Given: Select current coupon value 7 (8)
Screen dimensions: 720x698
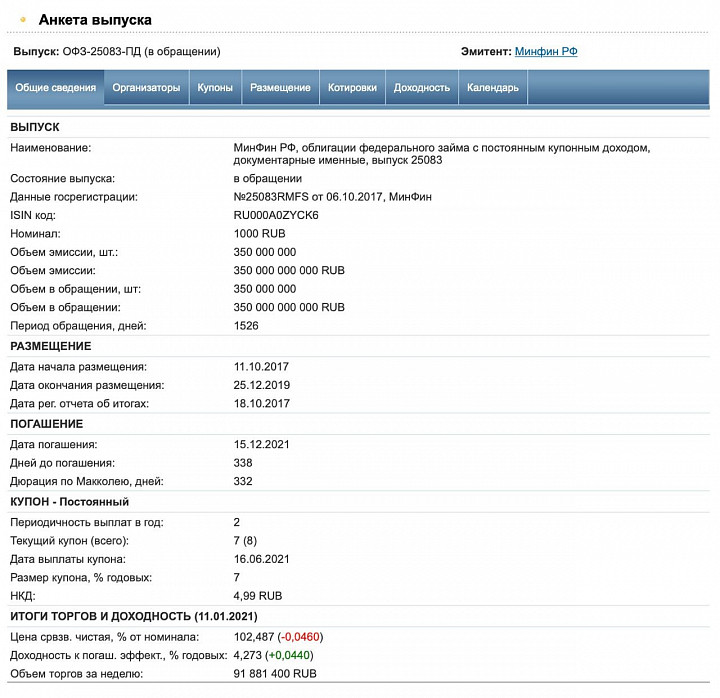Looking at the screenshot, I should [x=245, y=540].
